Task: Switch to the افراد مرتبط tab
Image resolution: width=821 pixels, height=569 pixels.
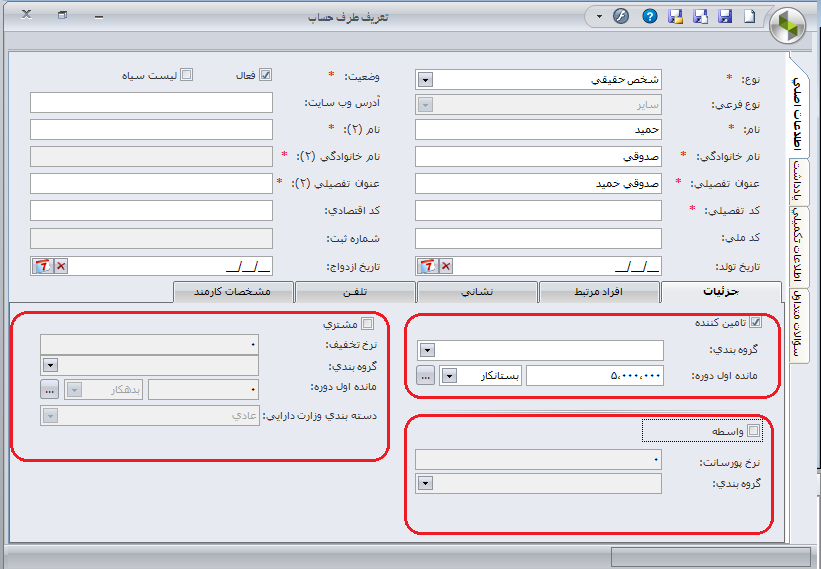Action: [598, 292]
